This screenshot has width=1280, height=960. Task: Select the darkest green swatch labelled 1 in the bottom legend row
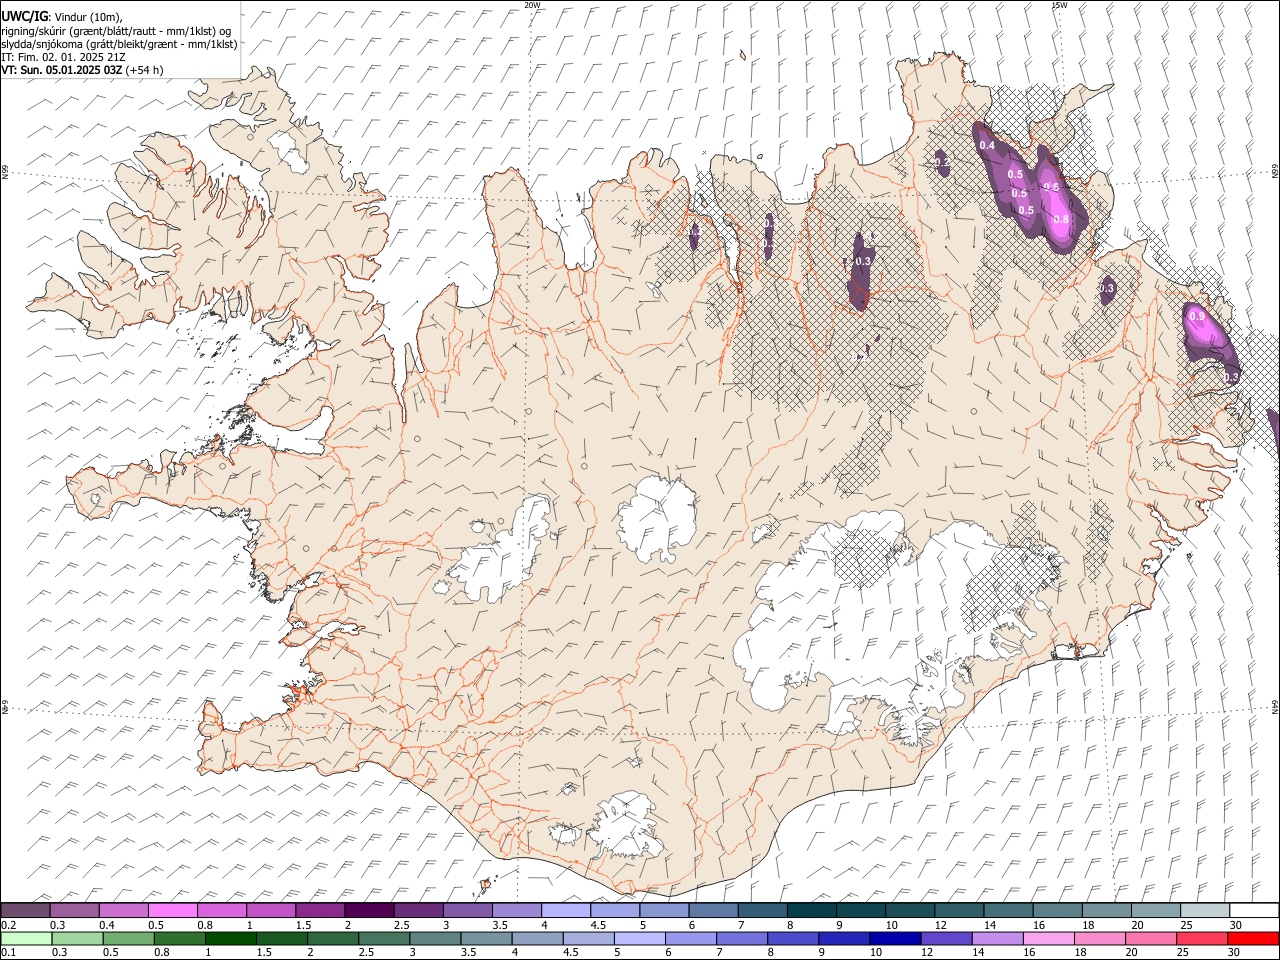pyautogui.click(x=231, y=938)
